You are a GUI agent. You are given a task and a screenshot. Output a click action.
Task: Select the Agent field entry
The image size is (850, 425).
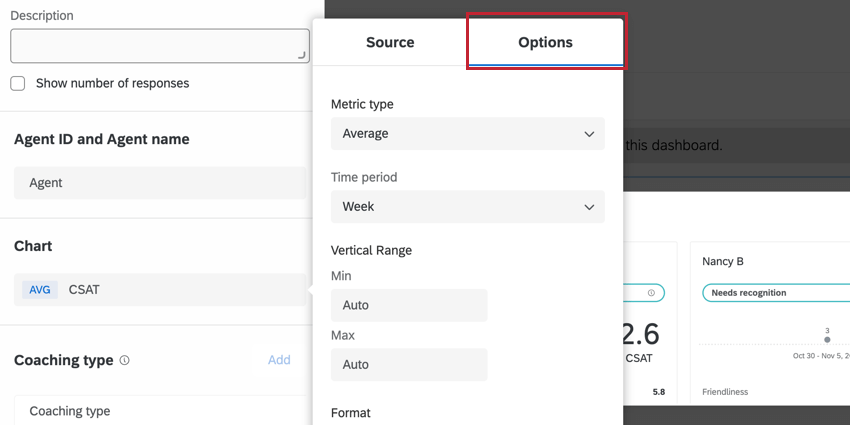point(160,183)
